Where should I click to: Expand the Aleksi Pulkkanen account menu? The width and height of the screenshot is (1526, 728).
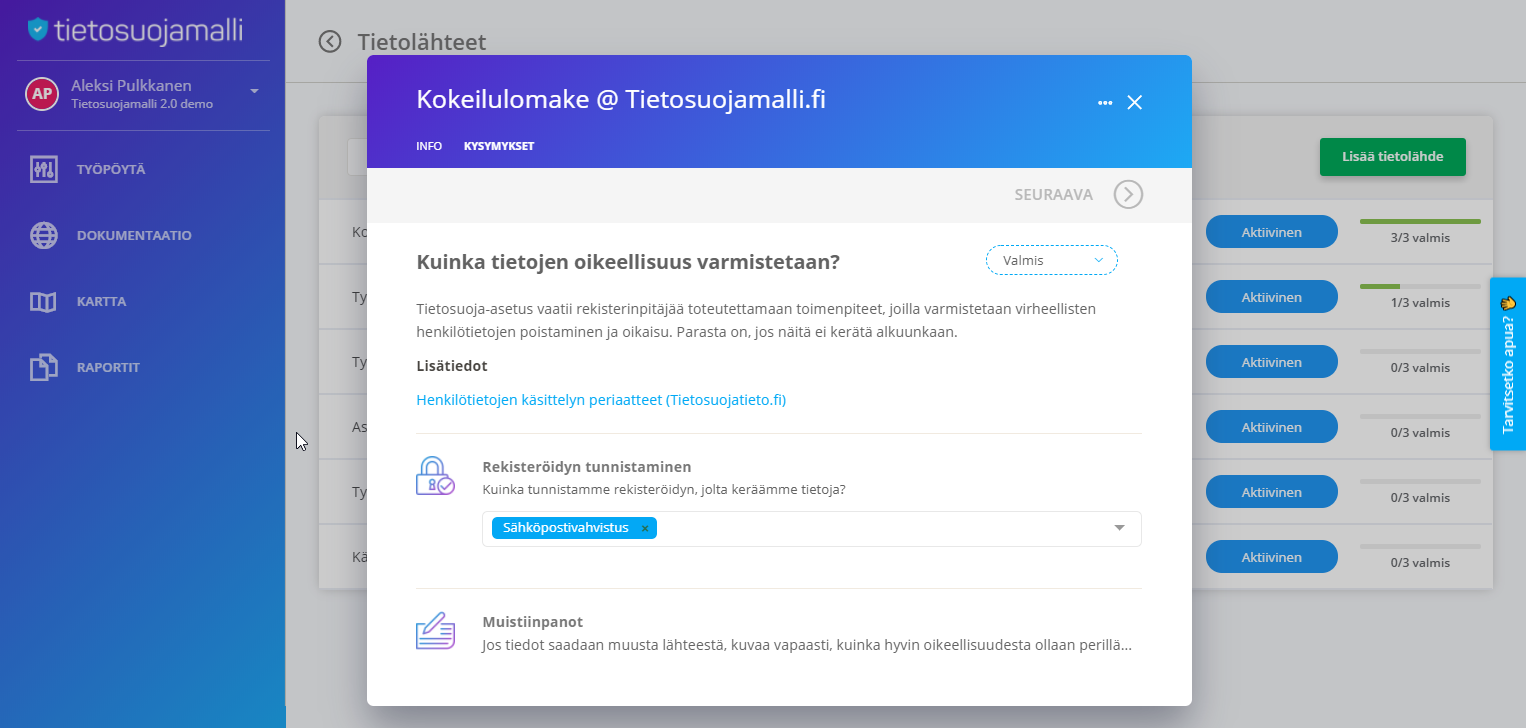(x=254, y=91)
